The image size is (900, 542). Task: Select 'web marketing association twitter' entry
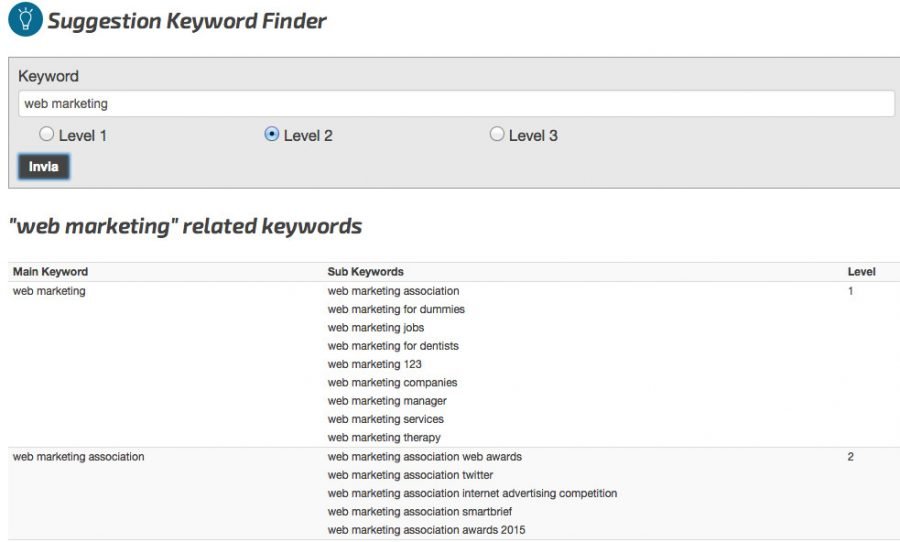(x=410, y=475)
